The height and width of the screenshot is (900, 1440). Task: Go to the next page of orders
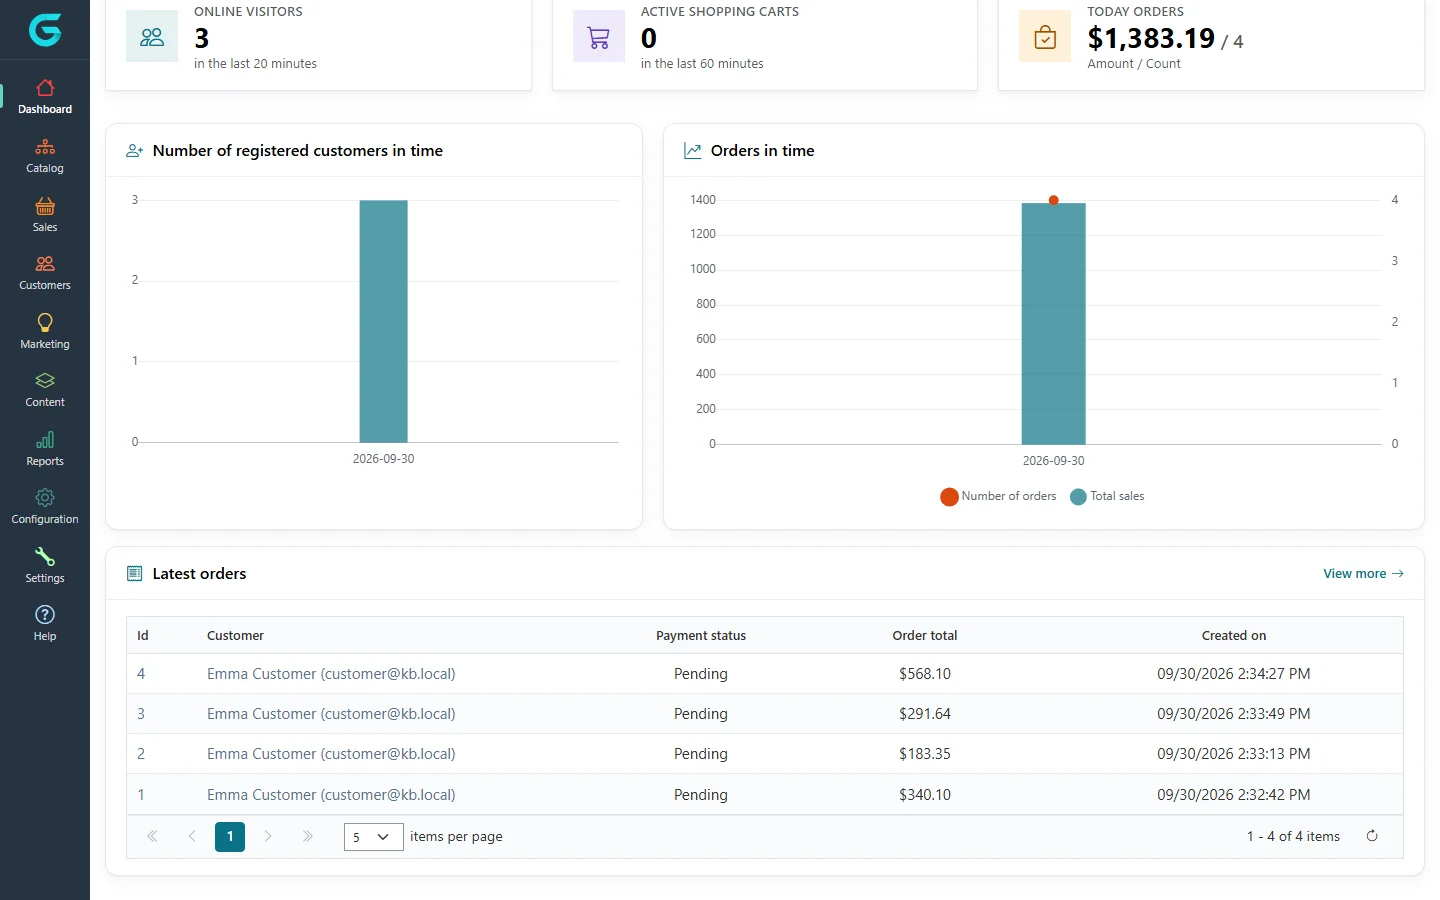[268, 837]
